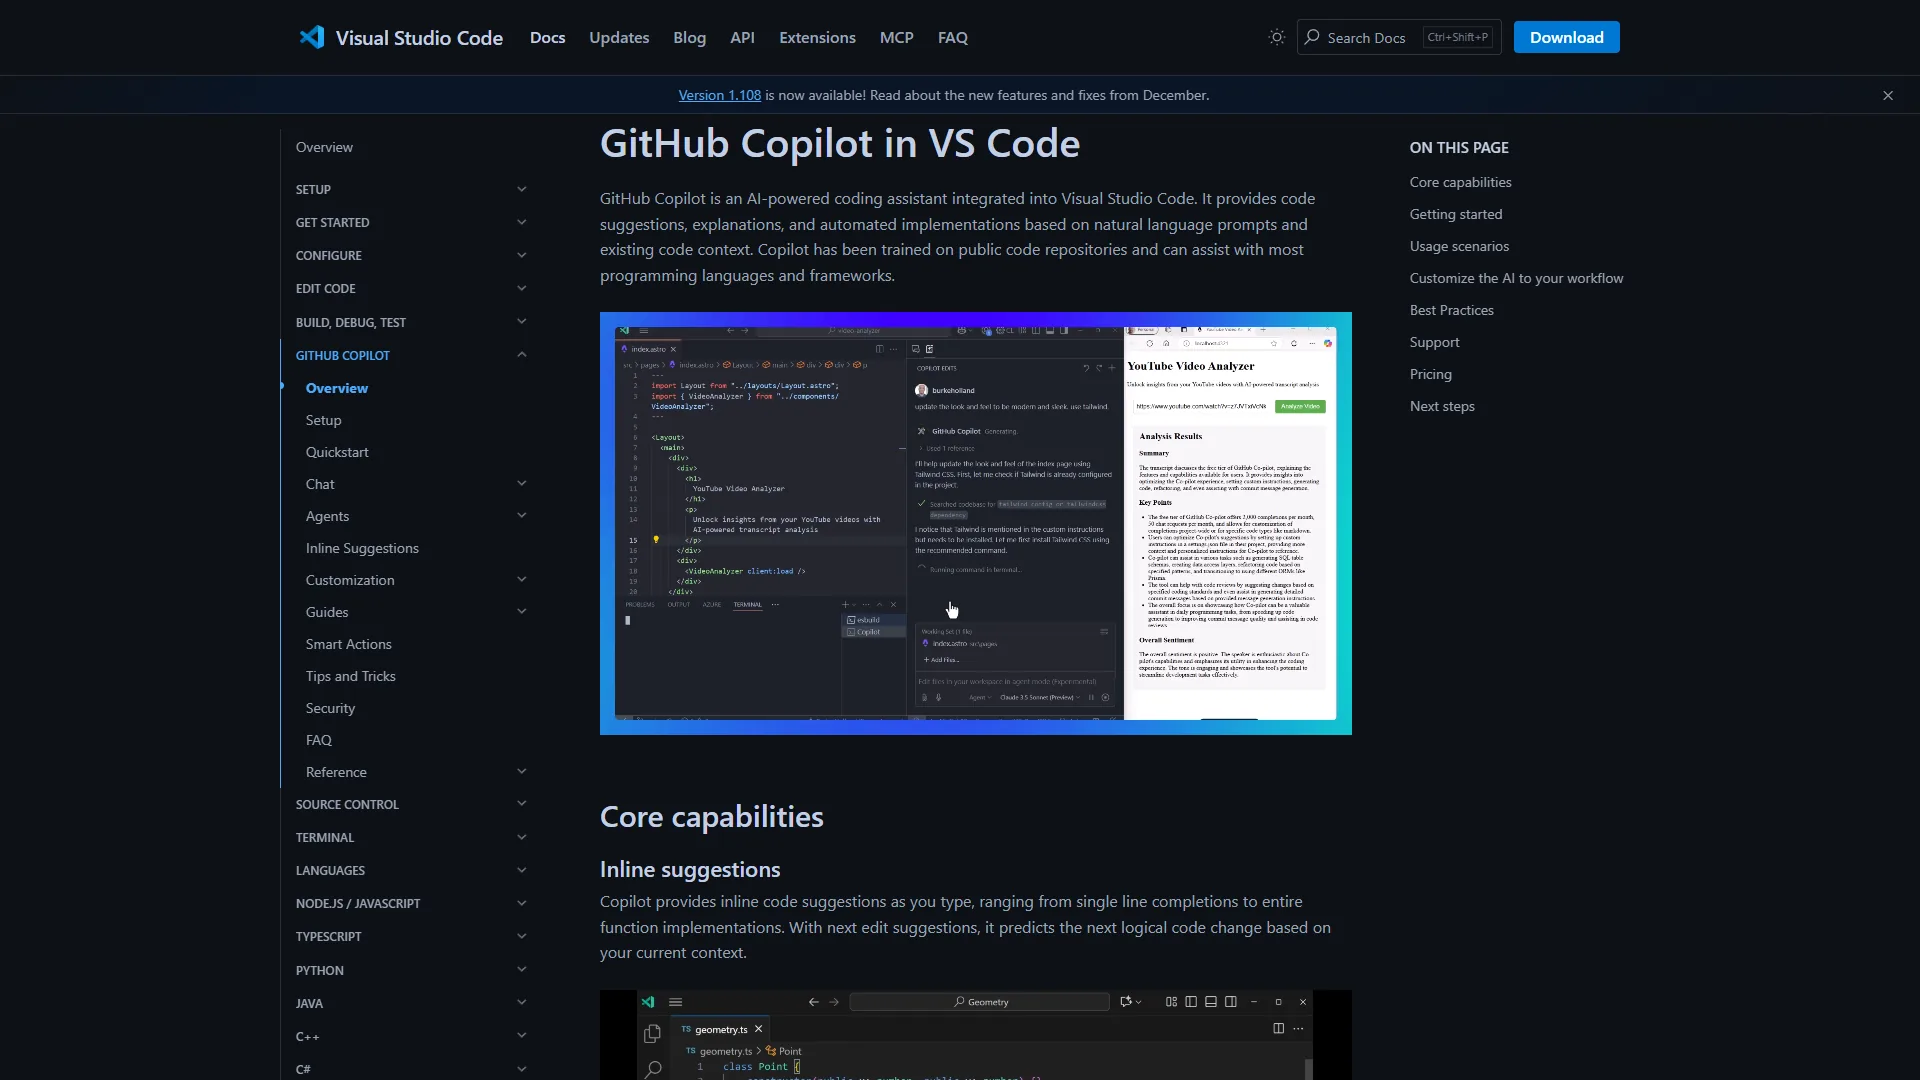Dismiss the Version 1.108 banner
This screenshot has width=1920, height=1080.
(1888, 95)
